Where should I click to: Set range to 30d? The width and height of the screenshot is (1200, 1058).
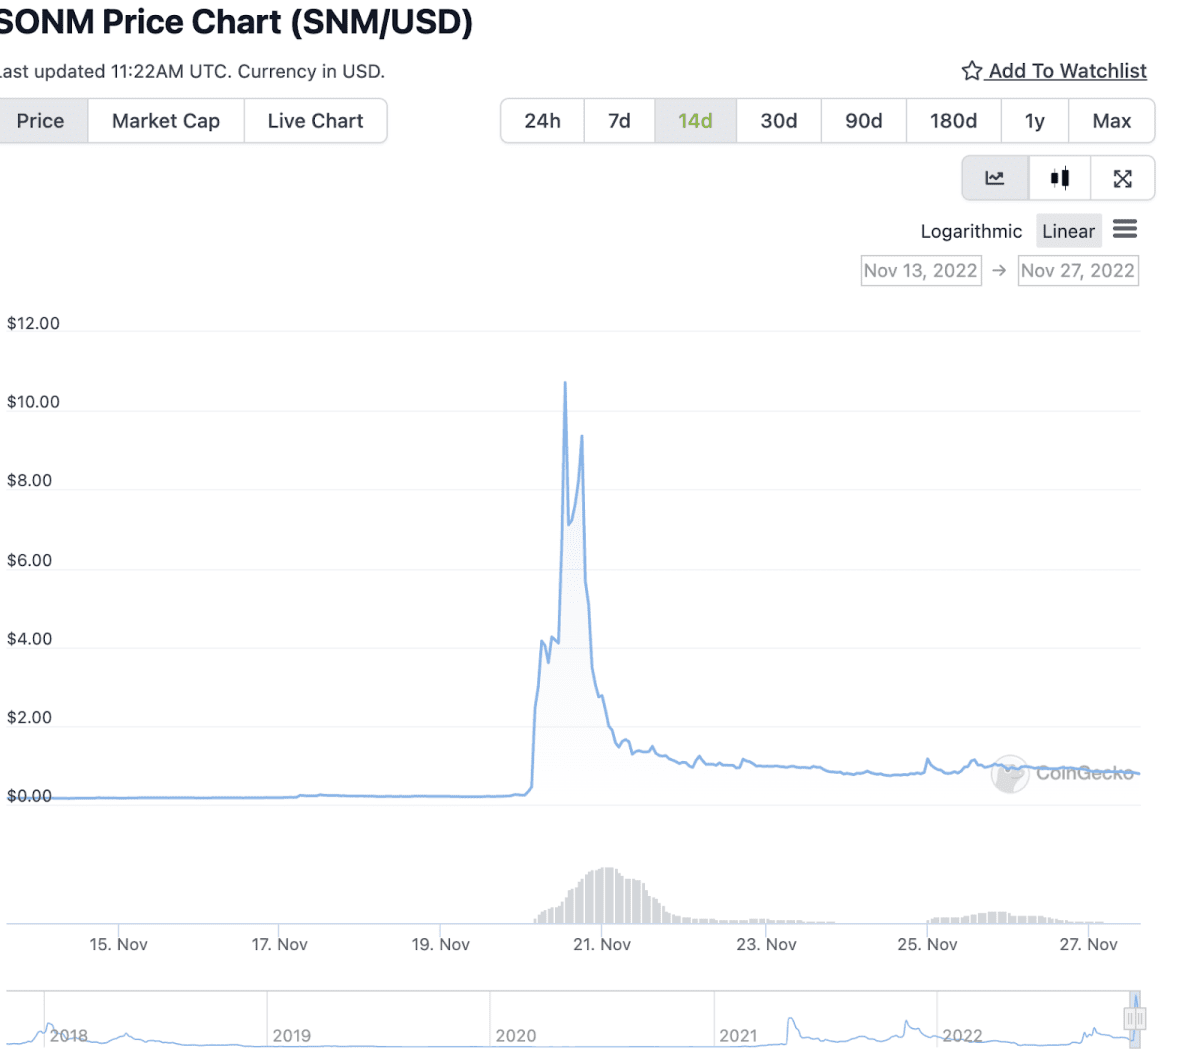(779, 121)
